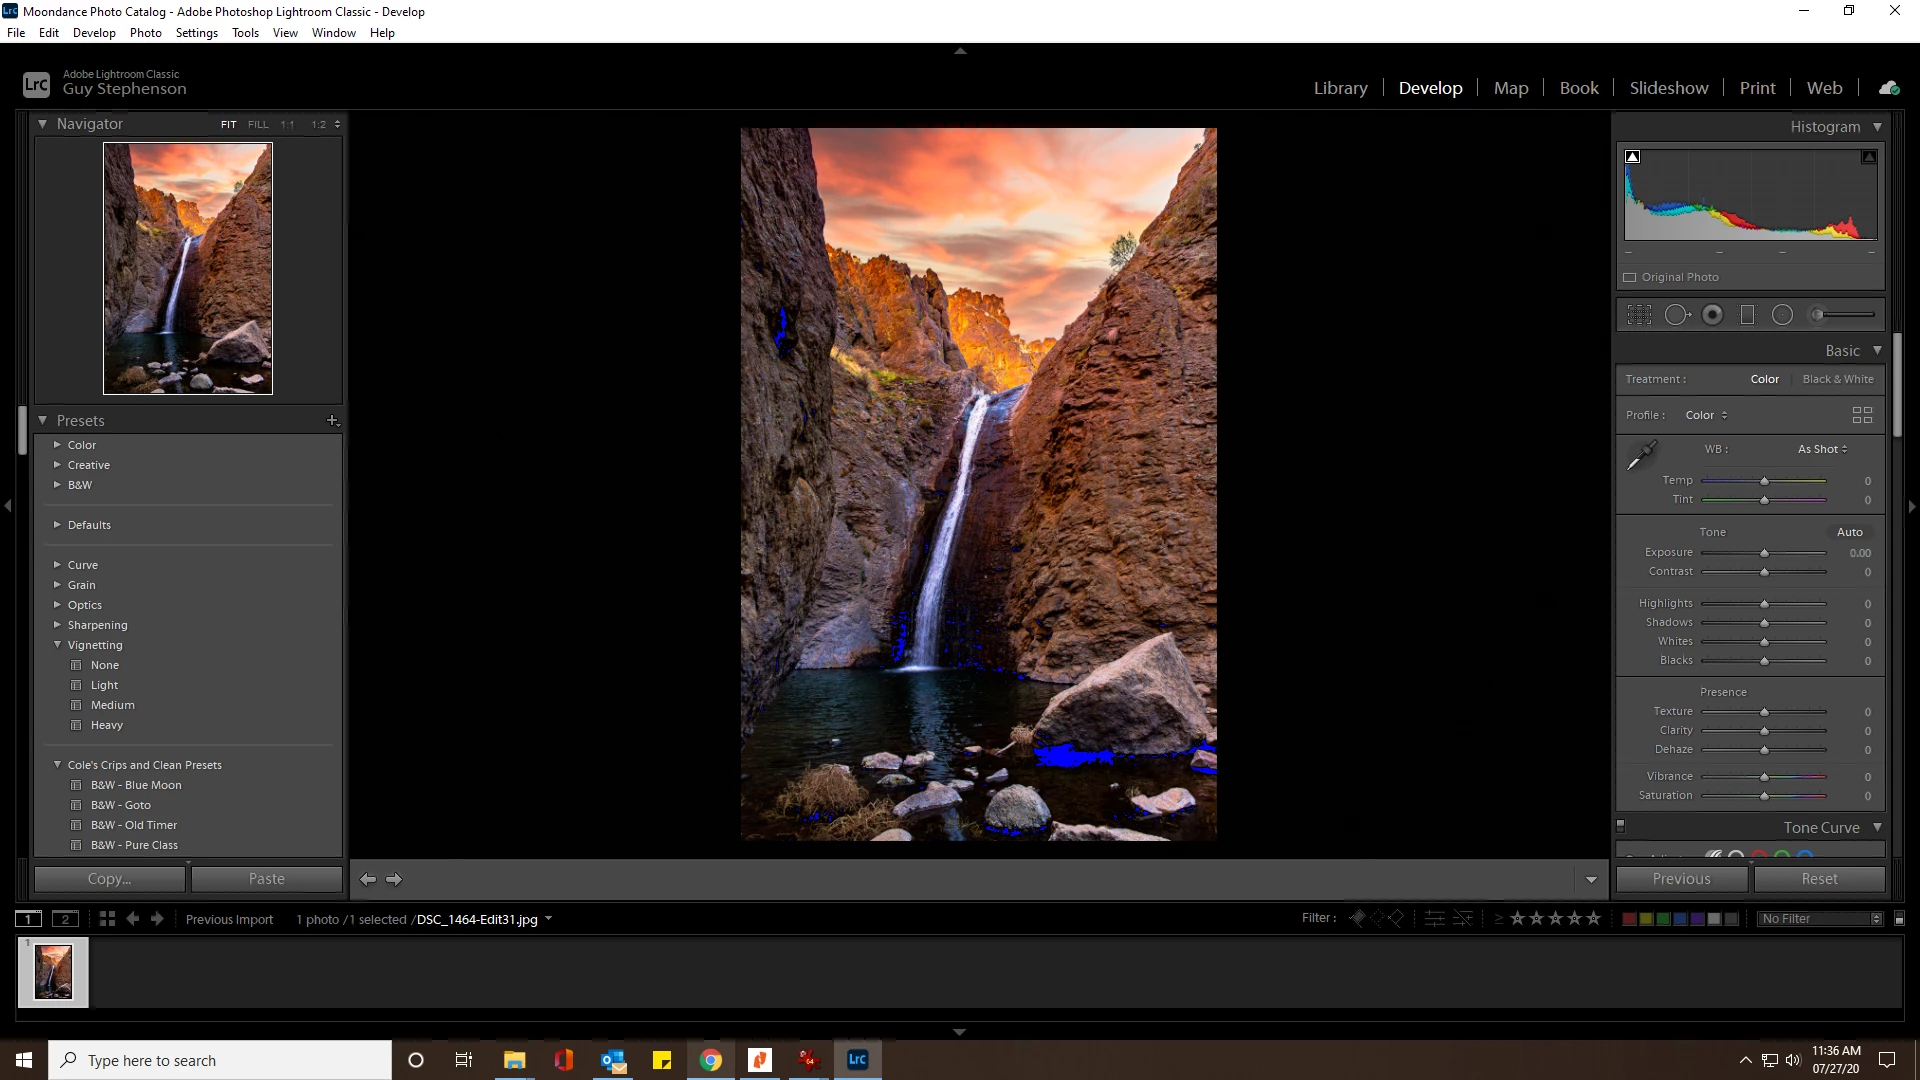Add a new preset with plus icon
1920x1080 pixels.
[x=333, y=421]
